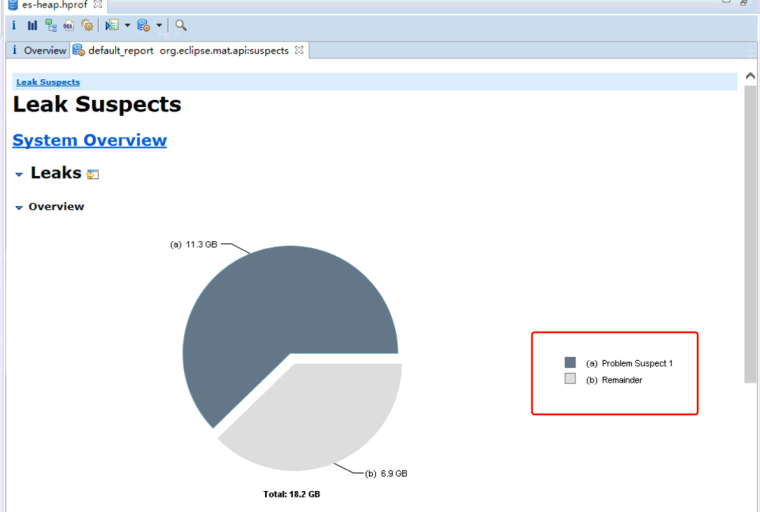Image resolution: width=760 pixels, height=512 pixels.
Task: Expand the reports dropdown arrow
Action: 127,25
